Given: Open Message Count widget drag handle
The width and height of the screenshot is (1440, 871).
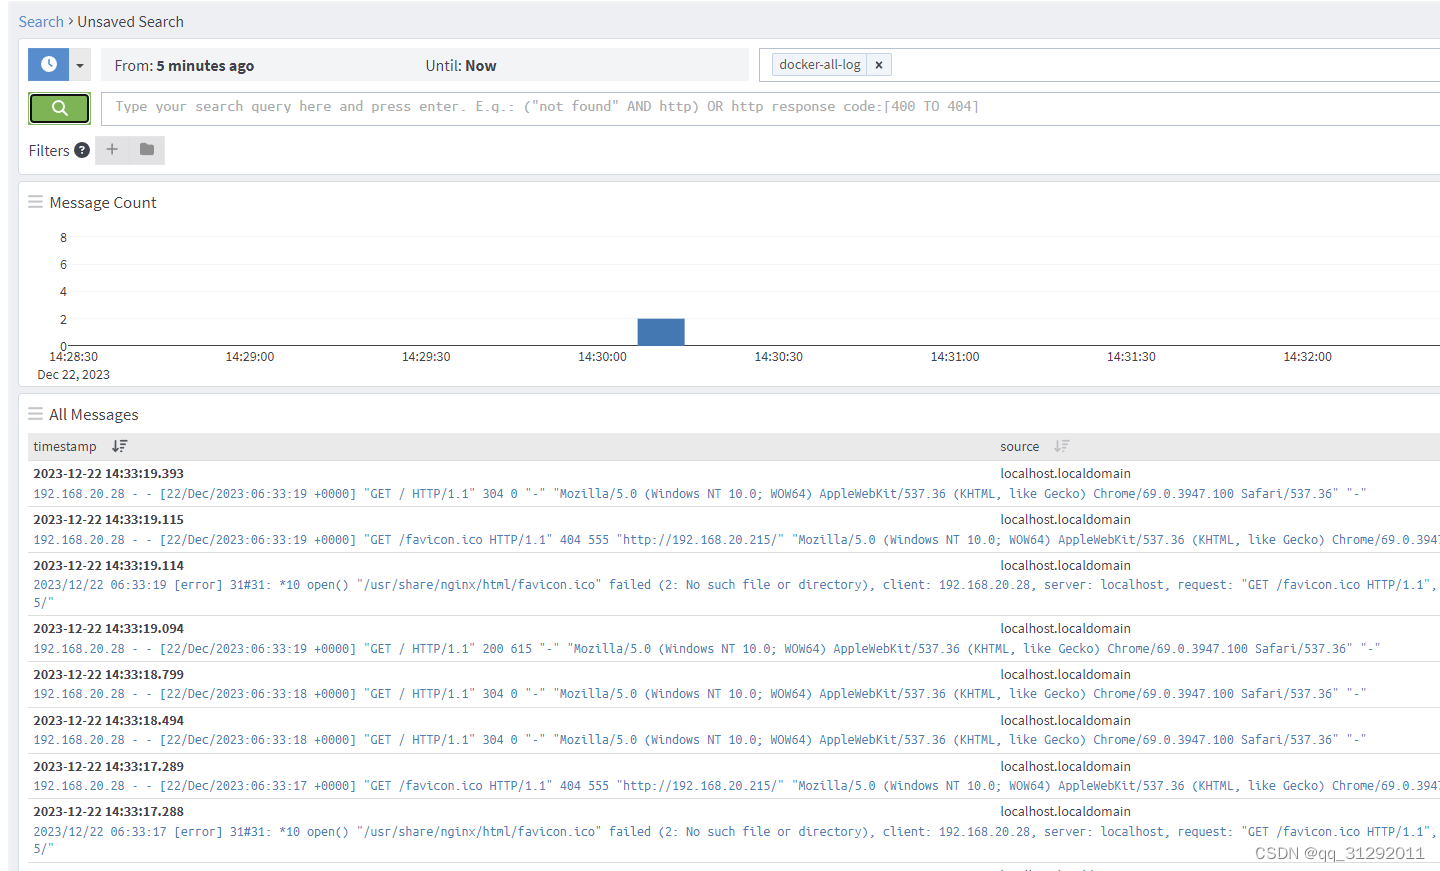Looking at the screenshot, I should pyautogui.click(x=35, y=202).
